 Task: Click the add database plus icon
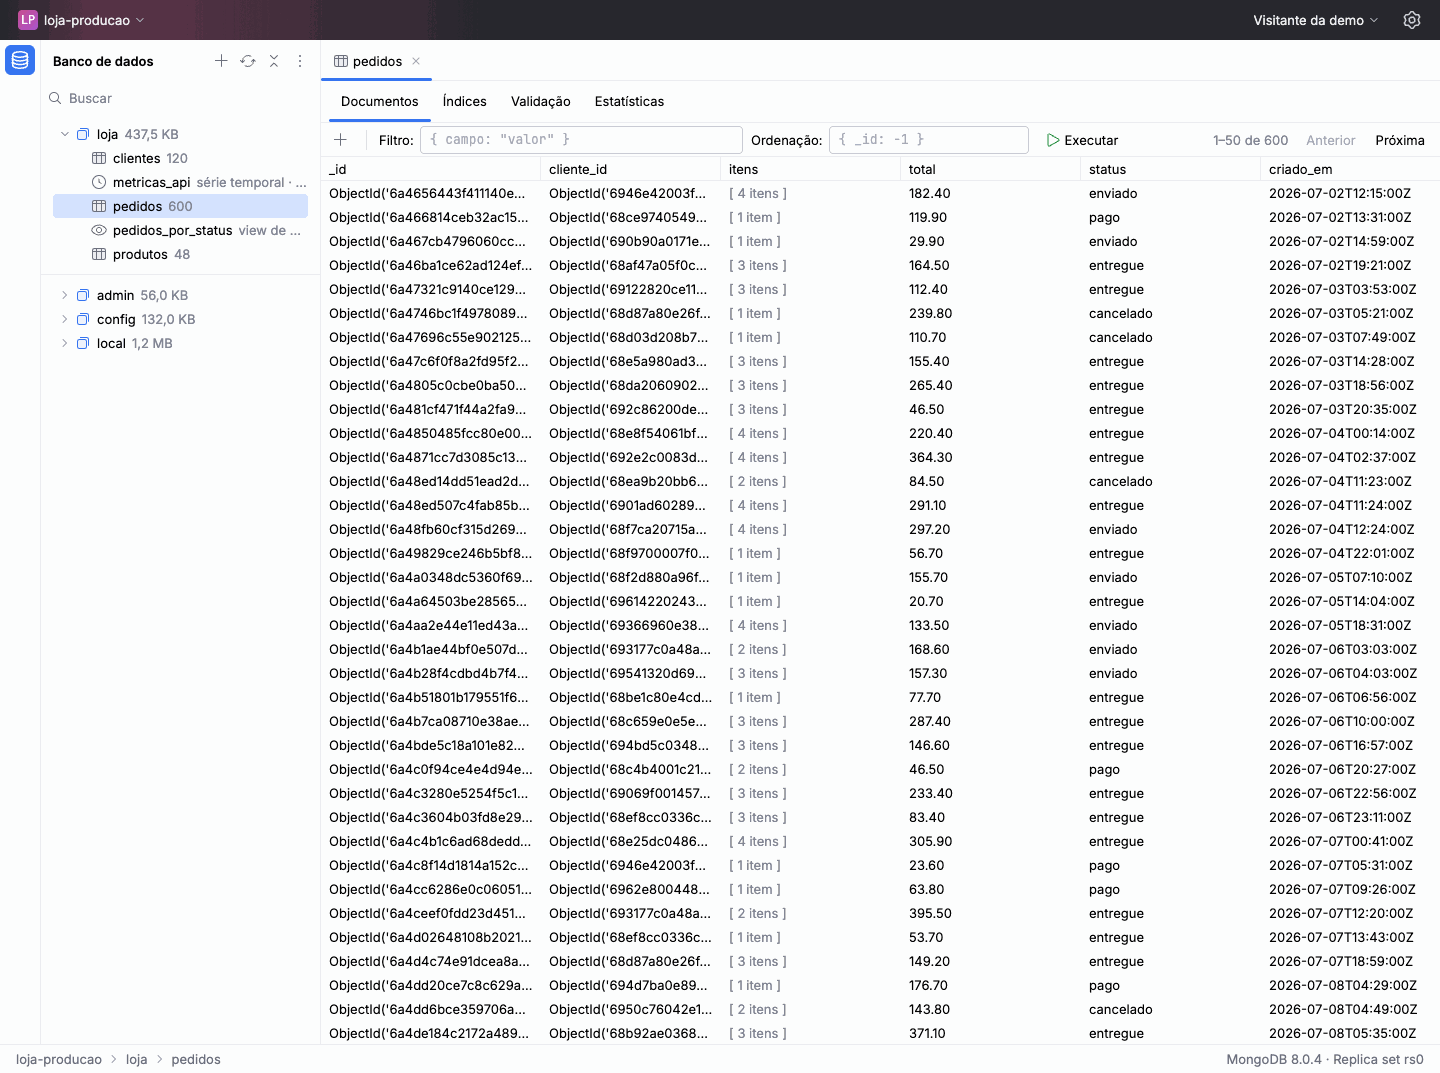tap(221, 61)
